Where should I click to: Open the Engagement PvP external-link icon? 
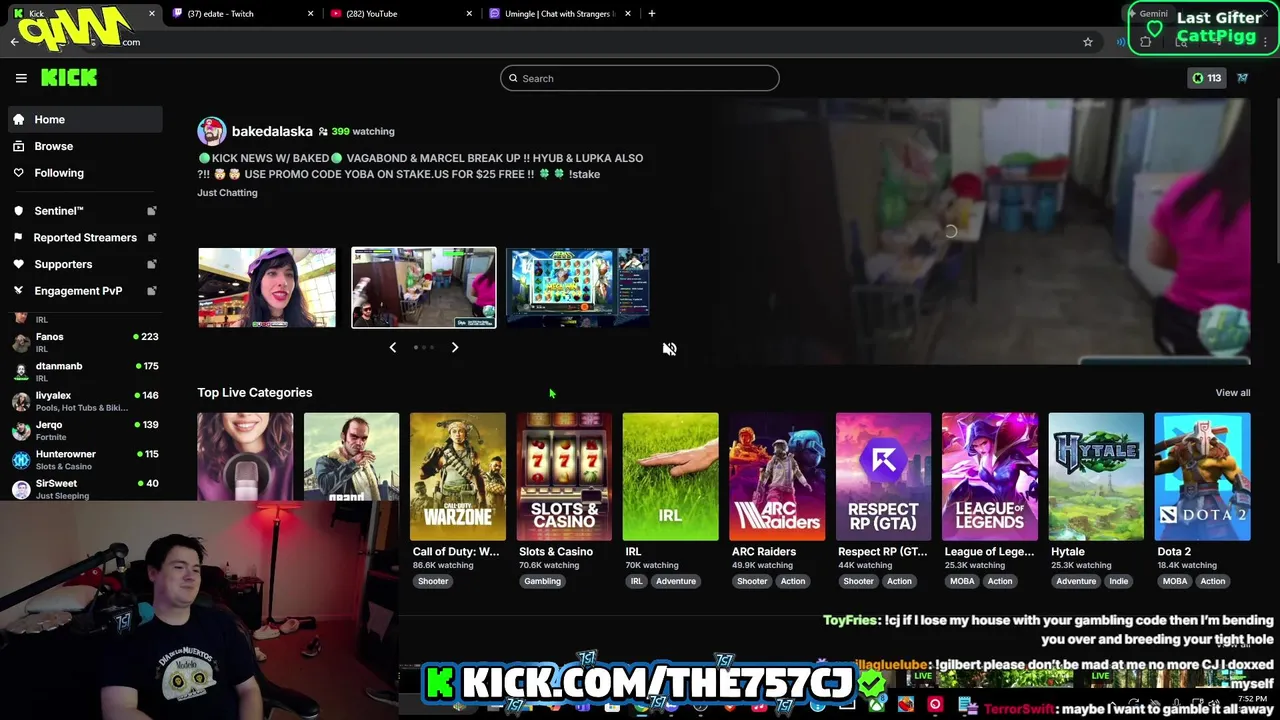click(152, 291)
